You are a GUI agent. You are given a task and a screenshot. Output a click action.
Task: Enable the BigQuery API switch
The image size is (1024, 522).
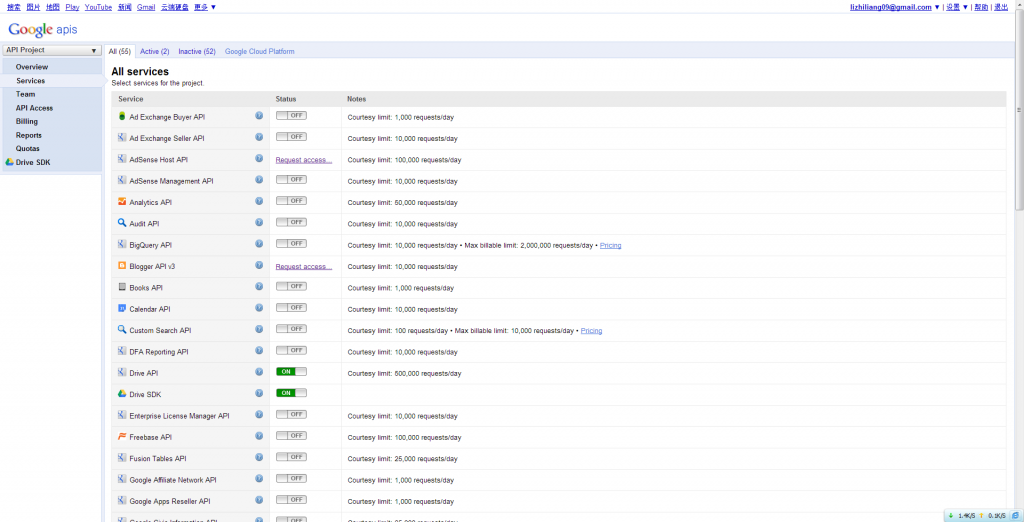point(291,244)
